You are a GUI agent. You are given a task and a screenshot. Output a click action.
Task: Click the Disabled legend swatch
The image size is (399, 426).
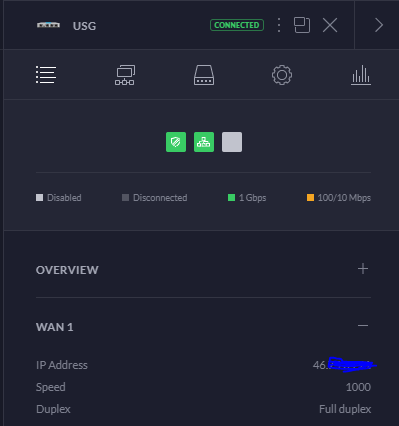tap(40, 198)
